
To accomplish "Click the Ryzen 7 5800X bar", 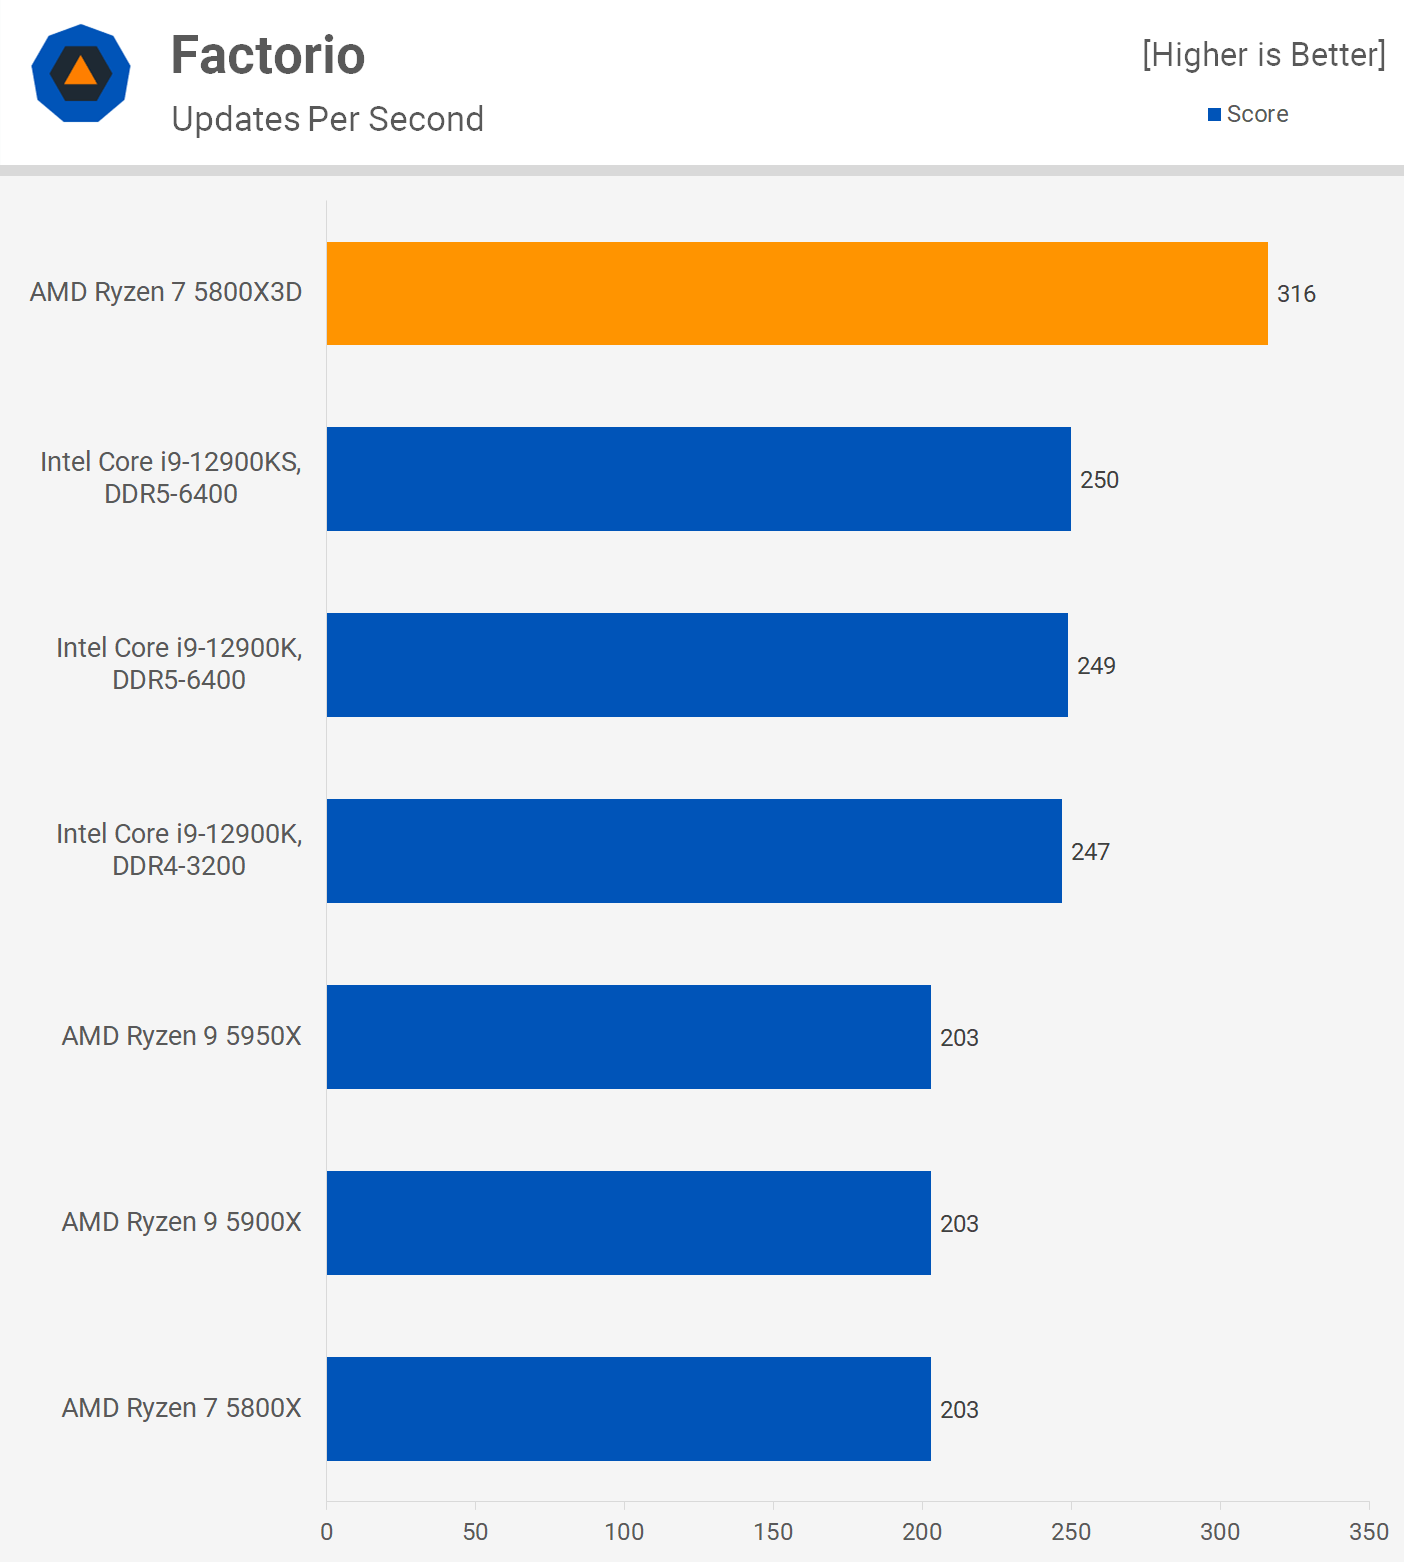I will (628, 1409).
